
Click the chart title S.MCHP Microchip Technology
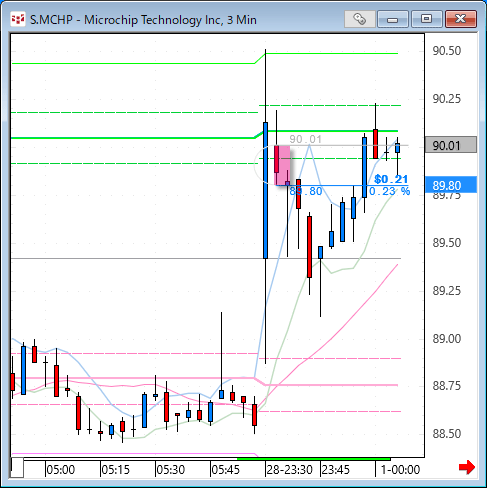143,20
